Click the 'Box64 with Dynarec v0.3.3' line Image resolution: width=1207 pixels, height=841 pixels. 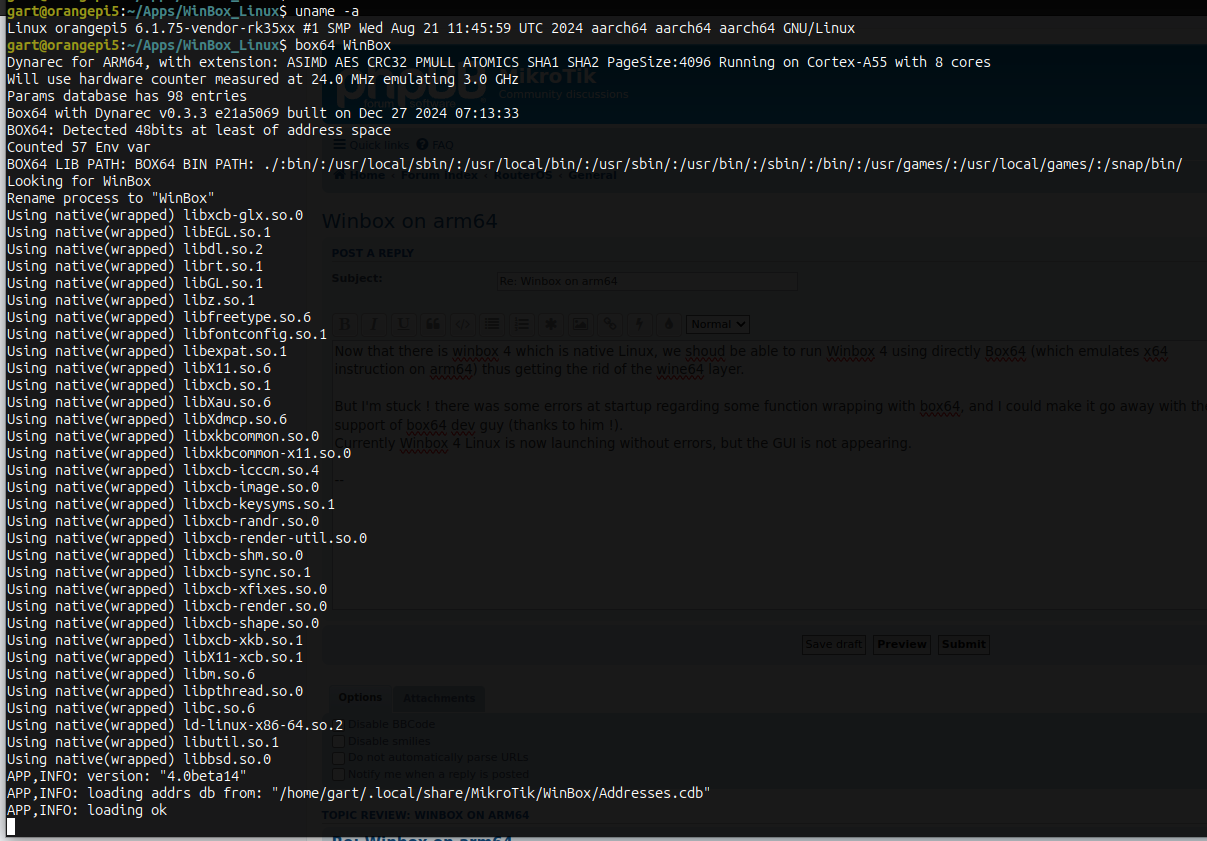click(x=263, y=113)
